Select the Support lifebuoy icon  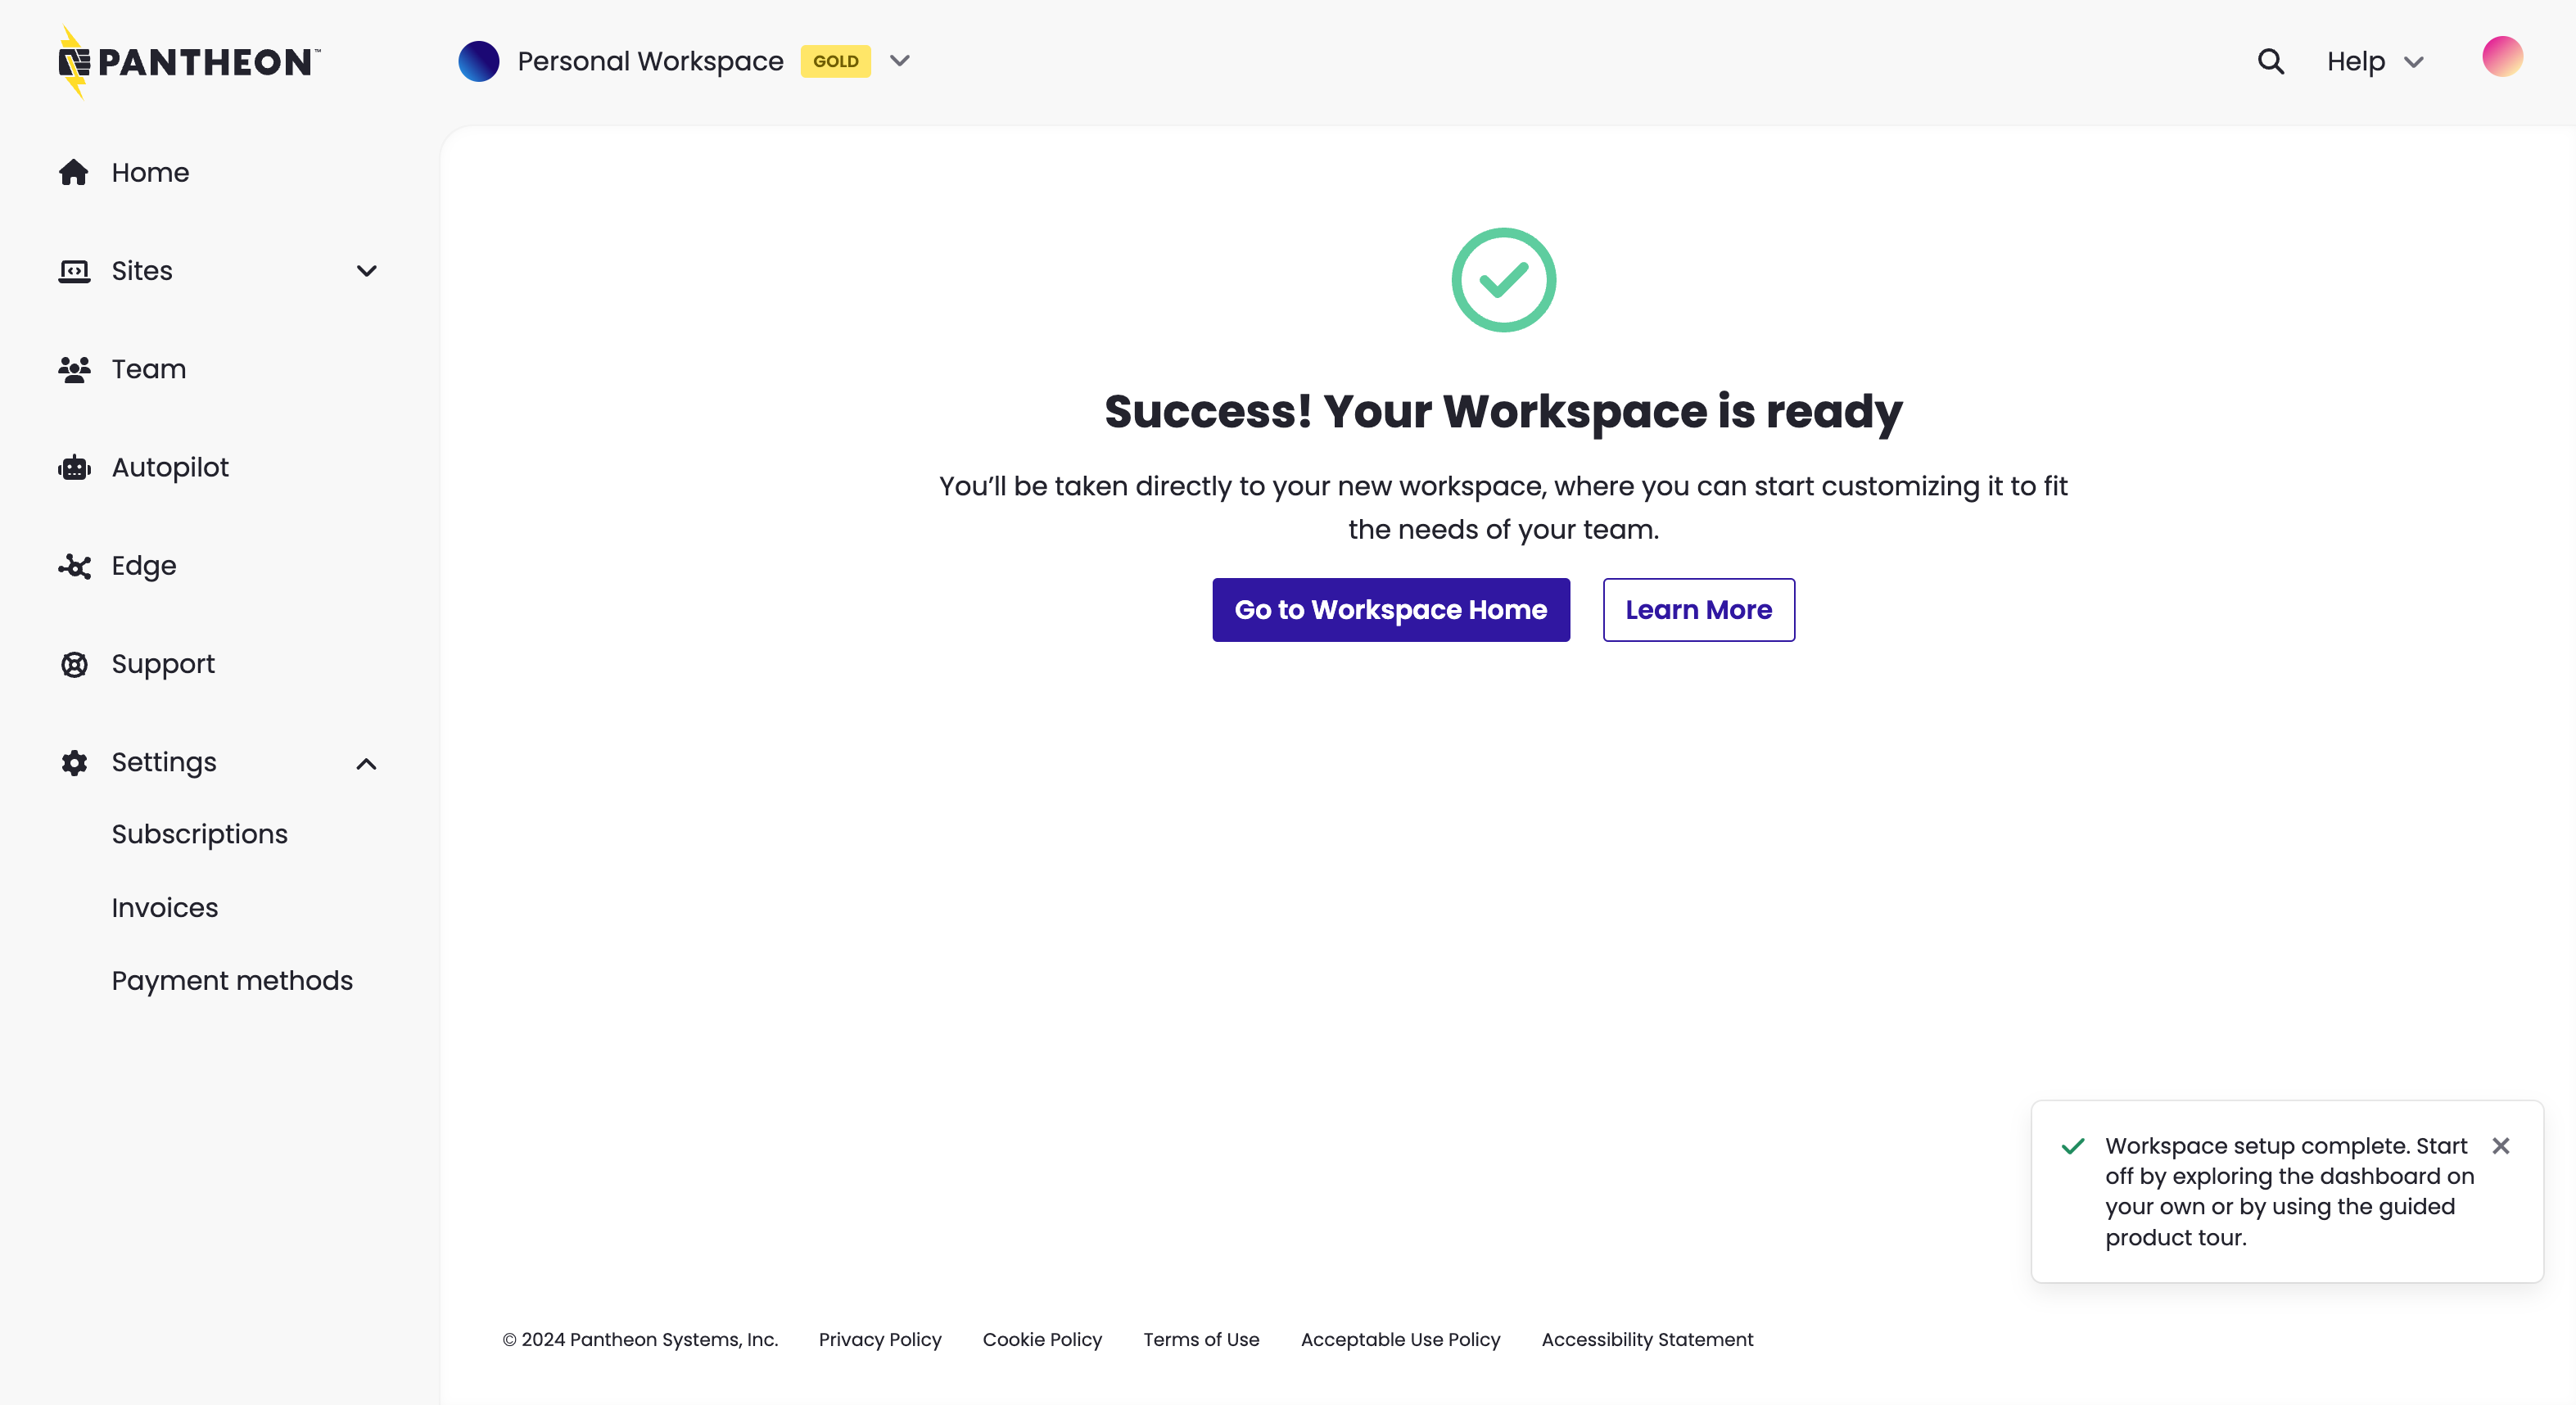tap(74, 664)
